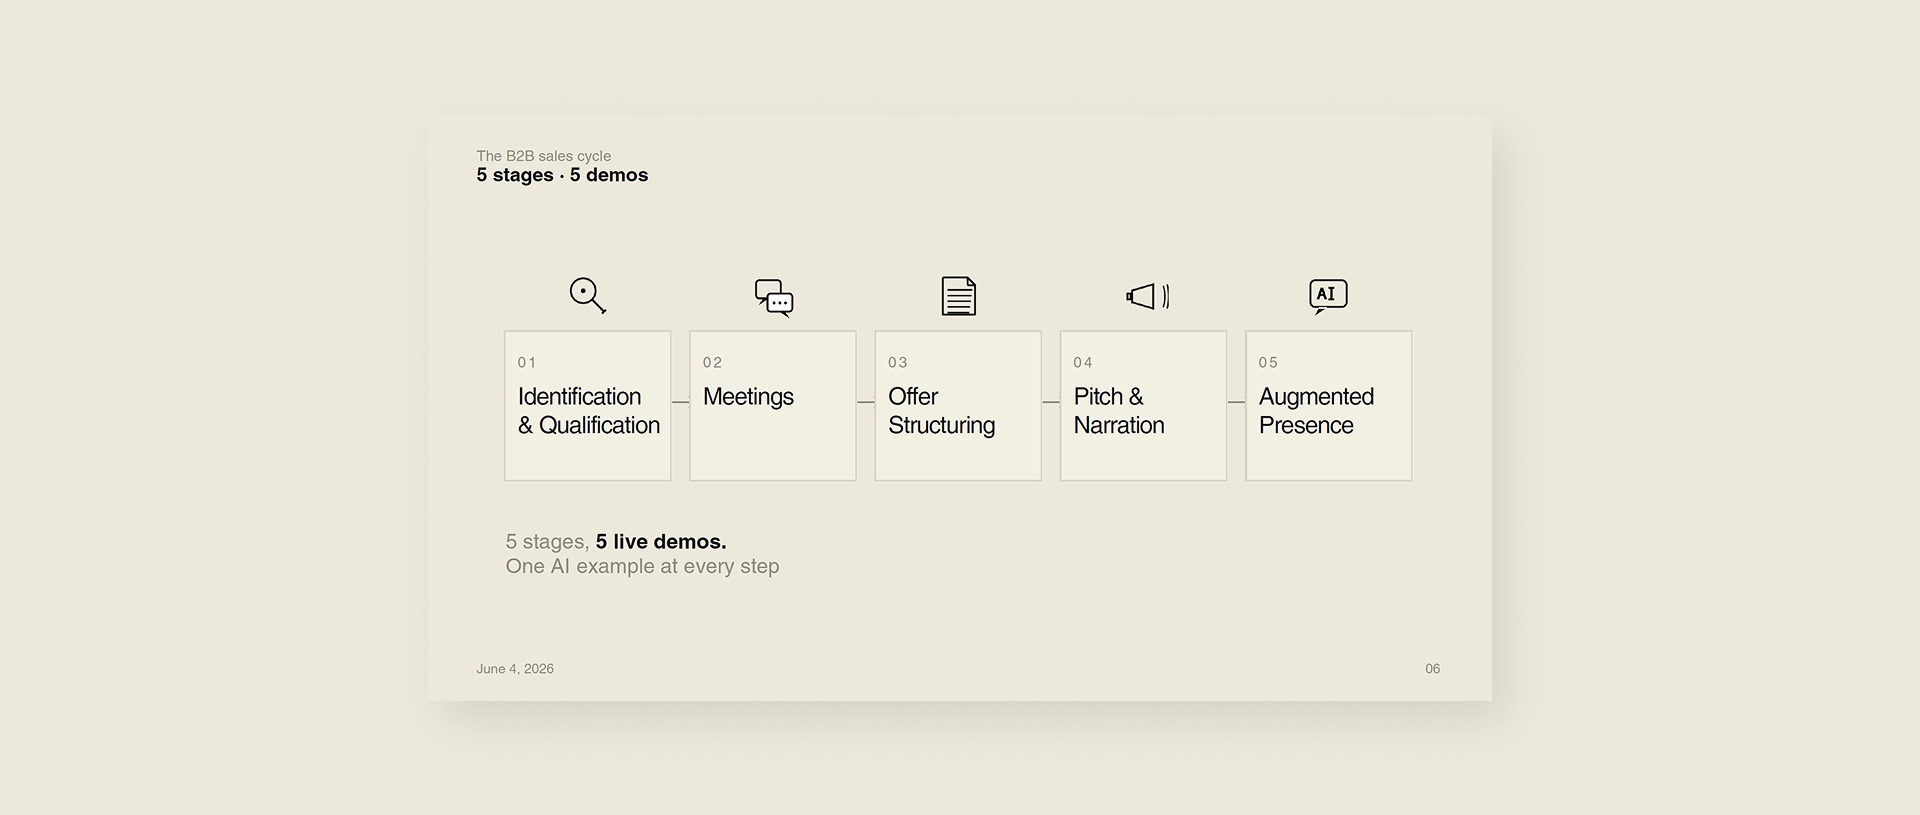Select the Pitch & Narration stage box

click(1143, 406)
